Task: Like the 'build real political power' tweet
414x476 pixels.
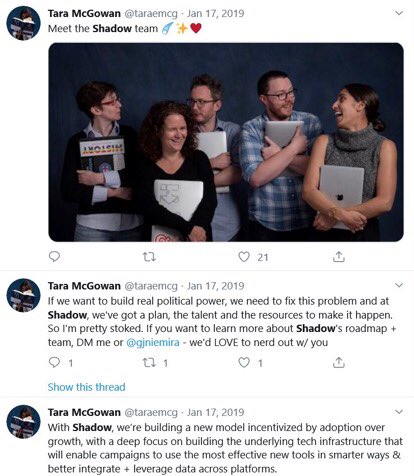Action: [x=244, y=362]
